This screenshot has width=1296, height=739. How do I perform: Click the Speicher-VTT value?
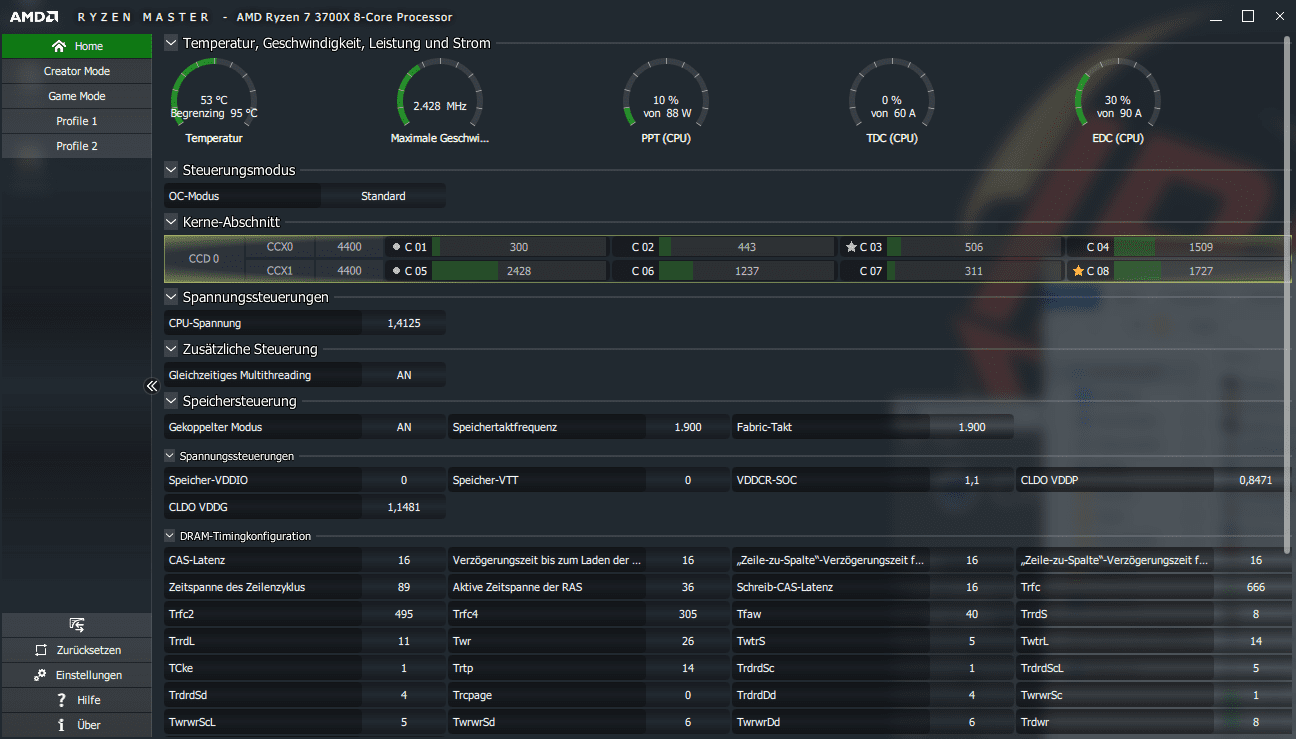[x=687, y=480]
